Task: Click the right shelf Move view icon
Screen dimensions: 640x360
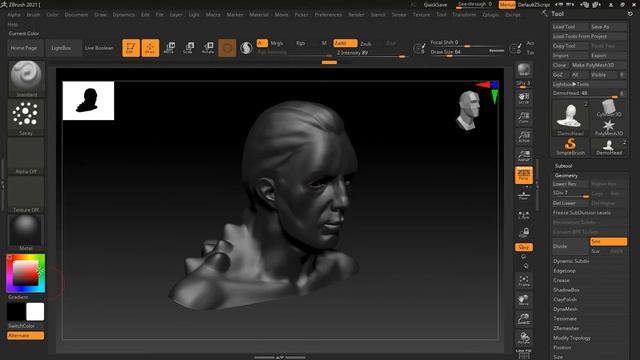Action: [524, 300]
